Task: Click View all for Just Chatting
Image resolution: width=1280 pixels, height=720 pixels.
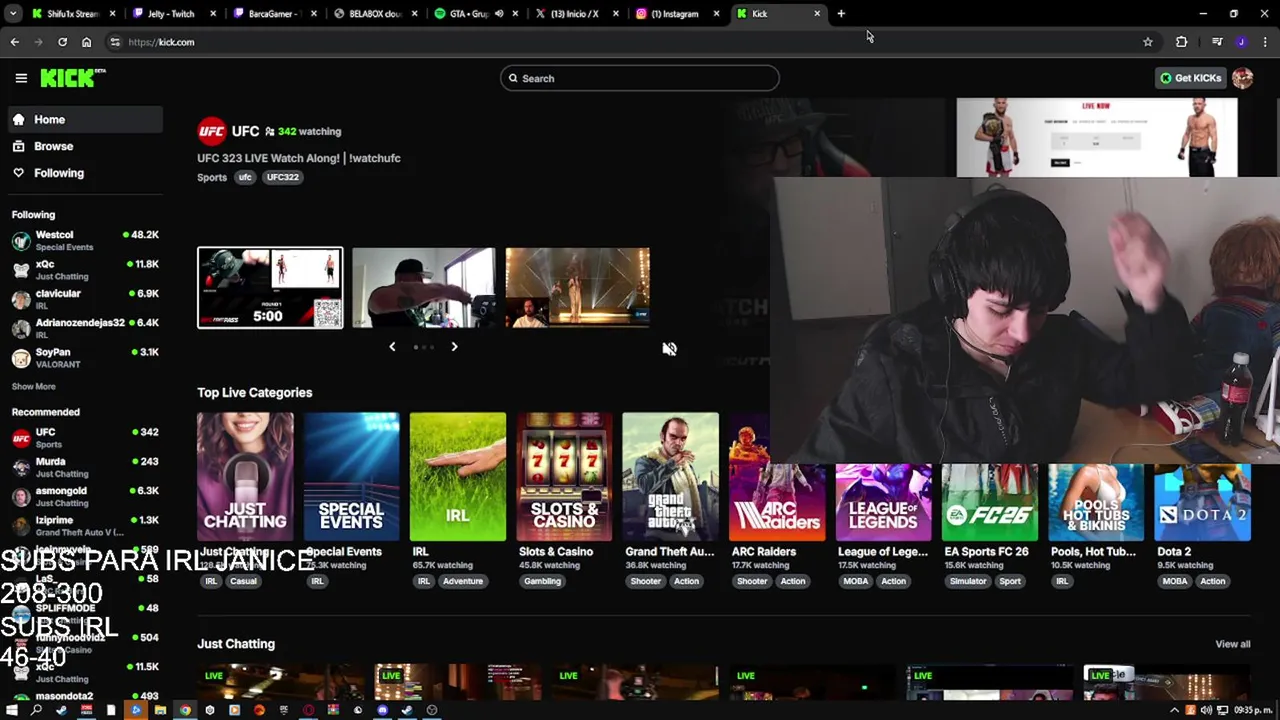Action: tap(1232, 644)
